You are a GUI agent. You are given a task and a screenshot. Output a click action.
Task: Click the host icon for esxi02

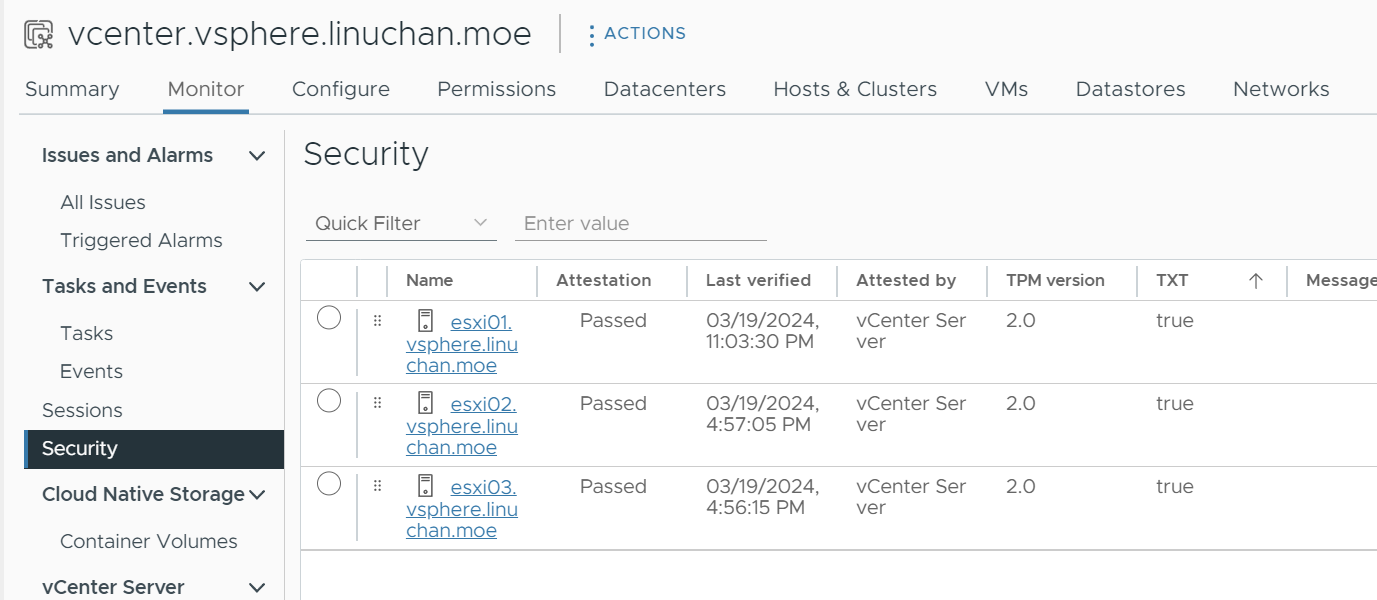425,404
